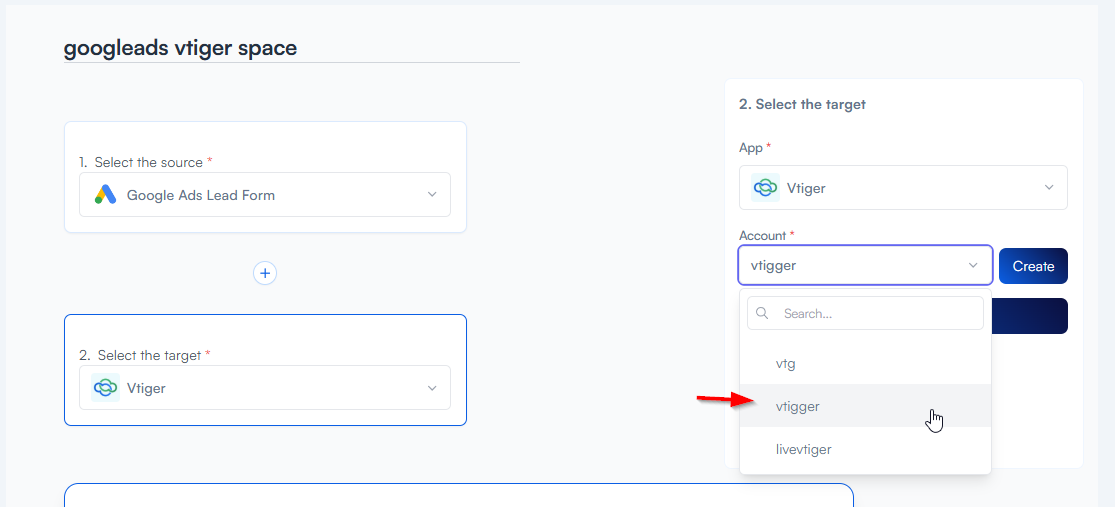Click the magnifier icon in account search

click(x=763, y=313)
